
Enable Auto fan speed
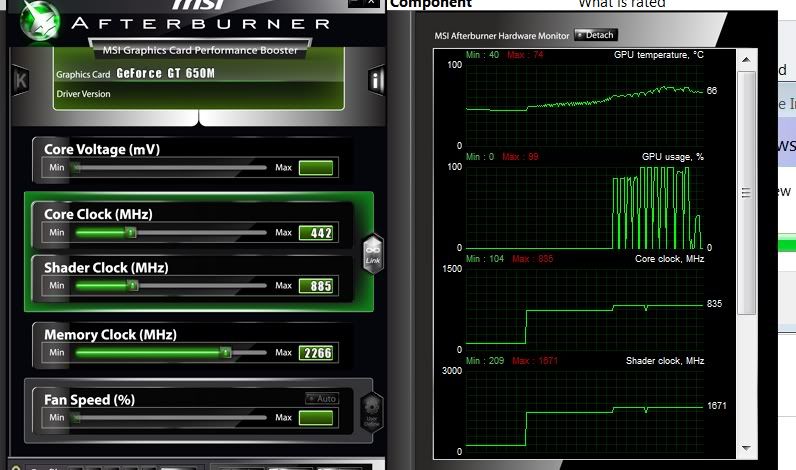[322, 398]
